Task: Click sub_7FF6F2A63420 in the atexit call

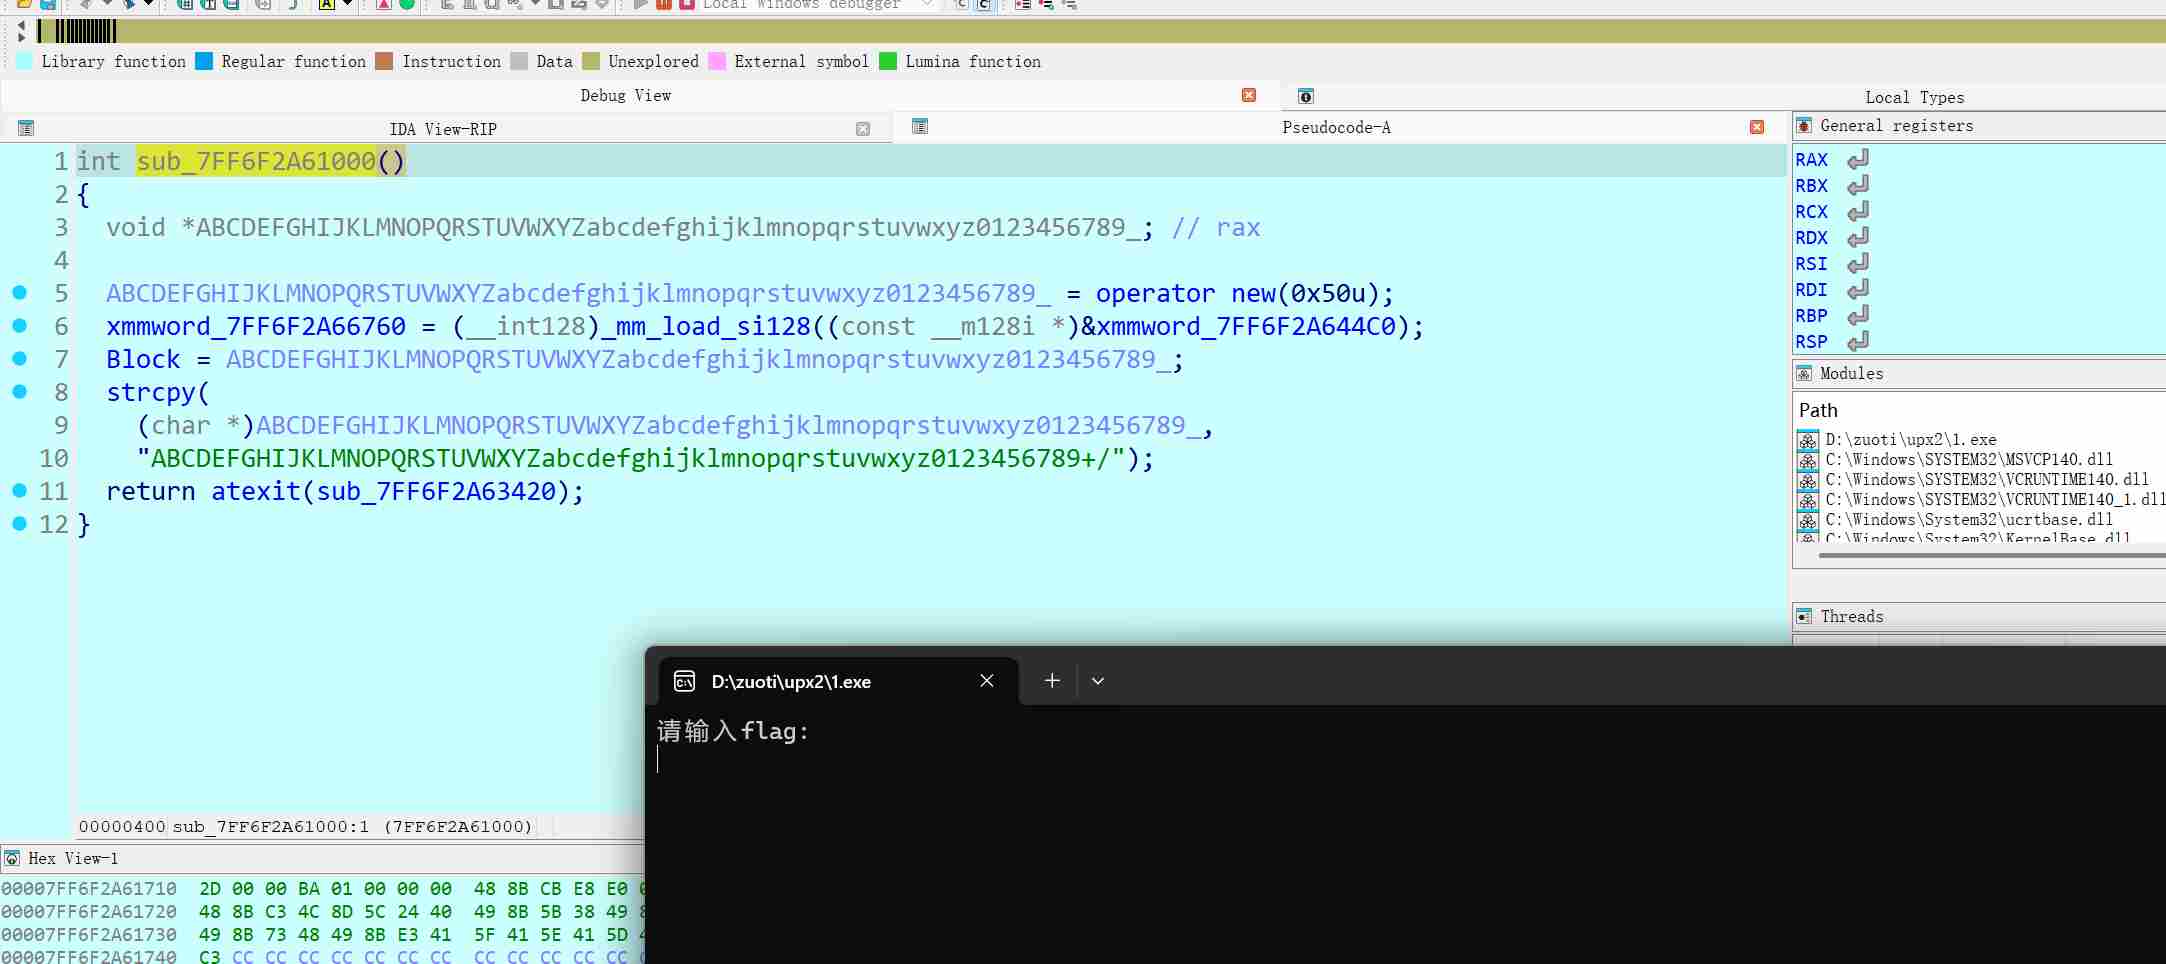Action: [435, 492]
